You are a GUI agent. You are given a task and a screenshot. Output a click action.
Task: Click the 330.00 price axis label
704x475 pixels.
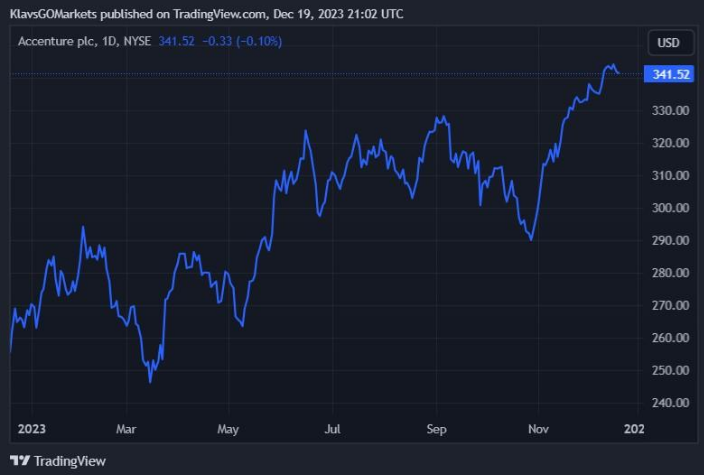[670, 110]
